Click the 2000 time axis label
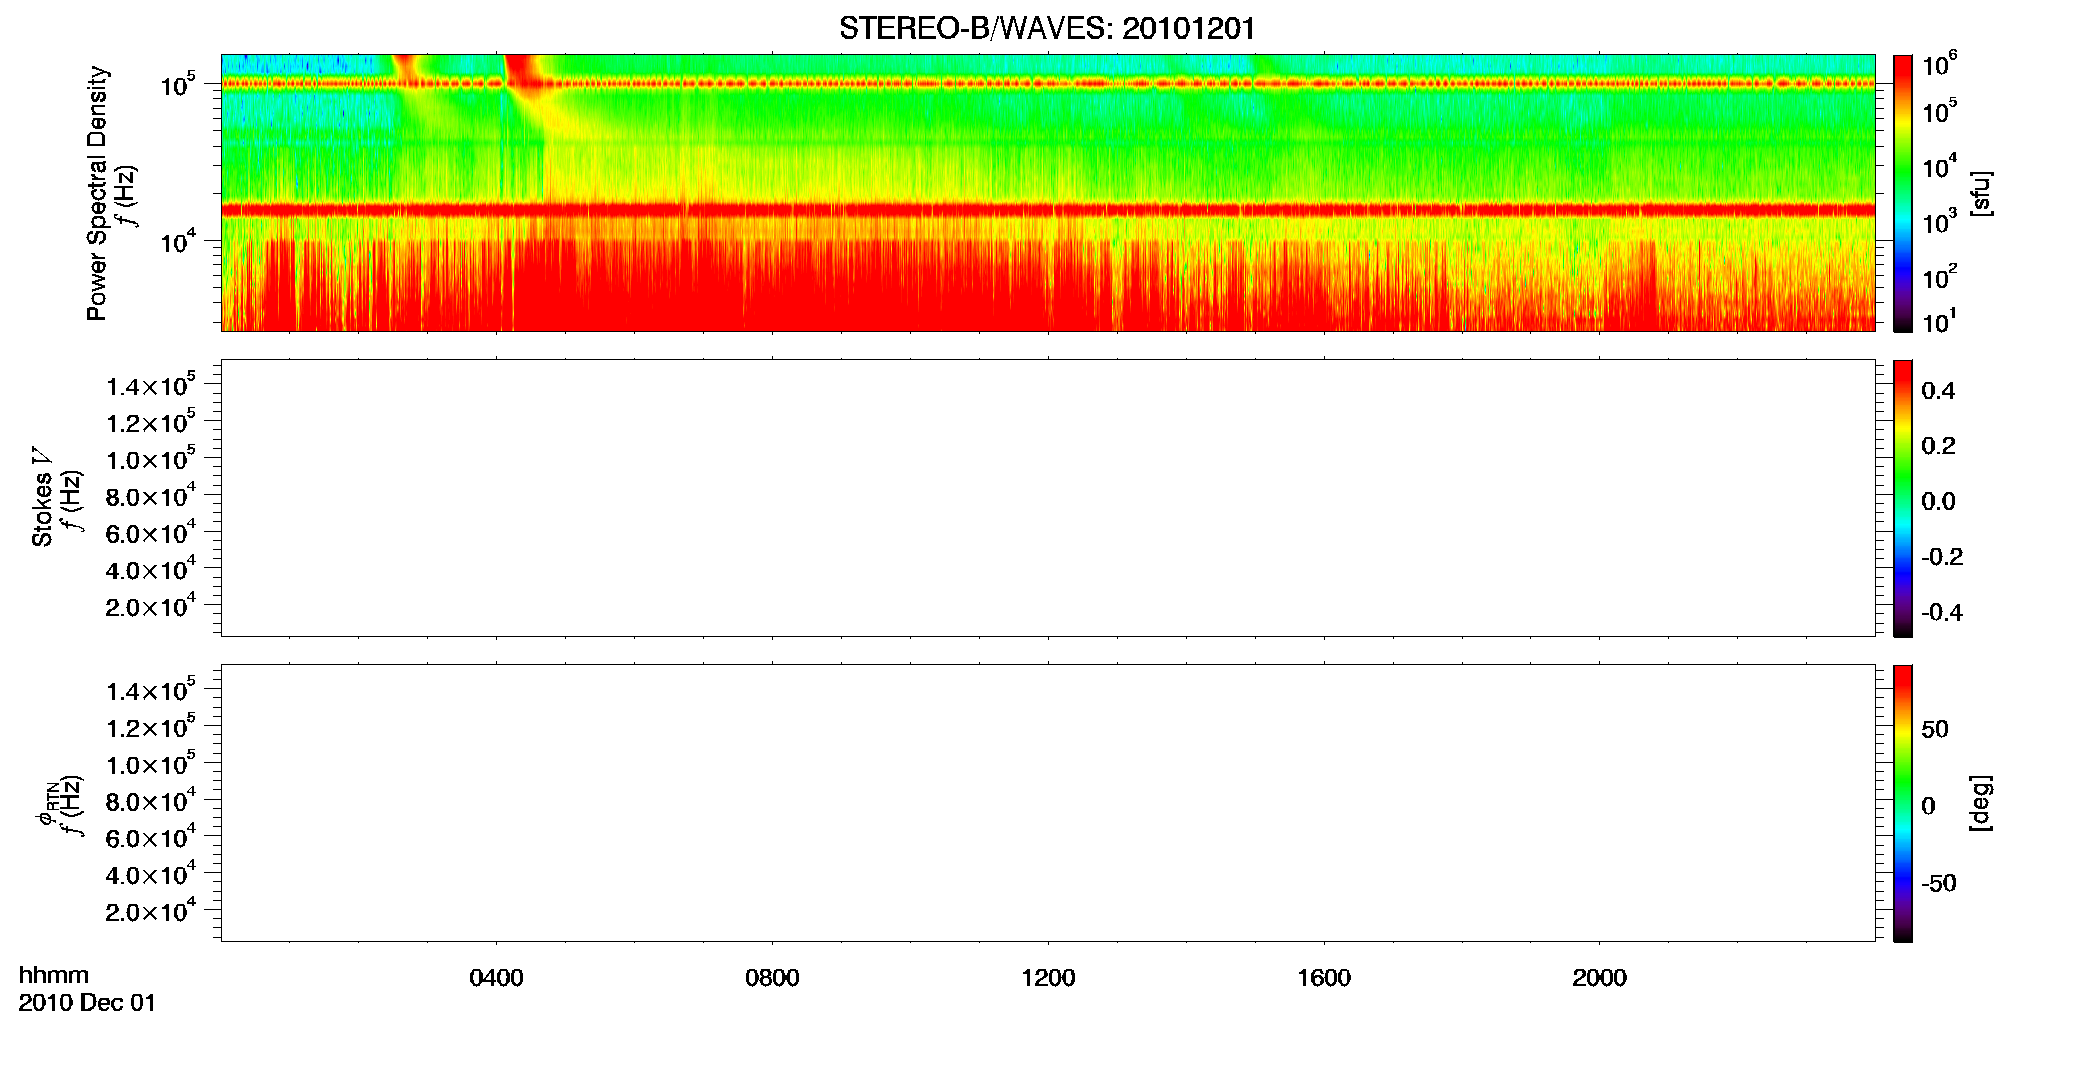The width and height of the screenshot is (2096, 1080). [x=1599, y=978]
